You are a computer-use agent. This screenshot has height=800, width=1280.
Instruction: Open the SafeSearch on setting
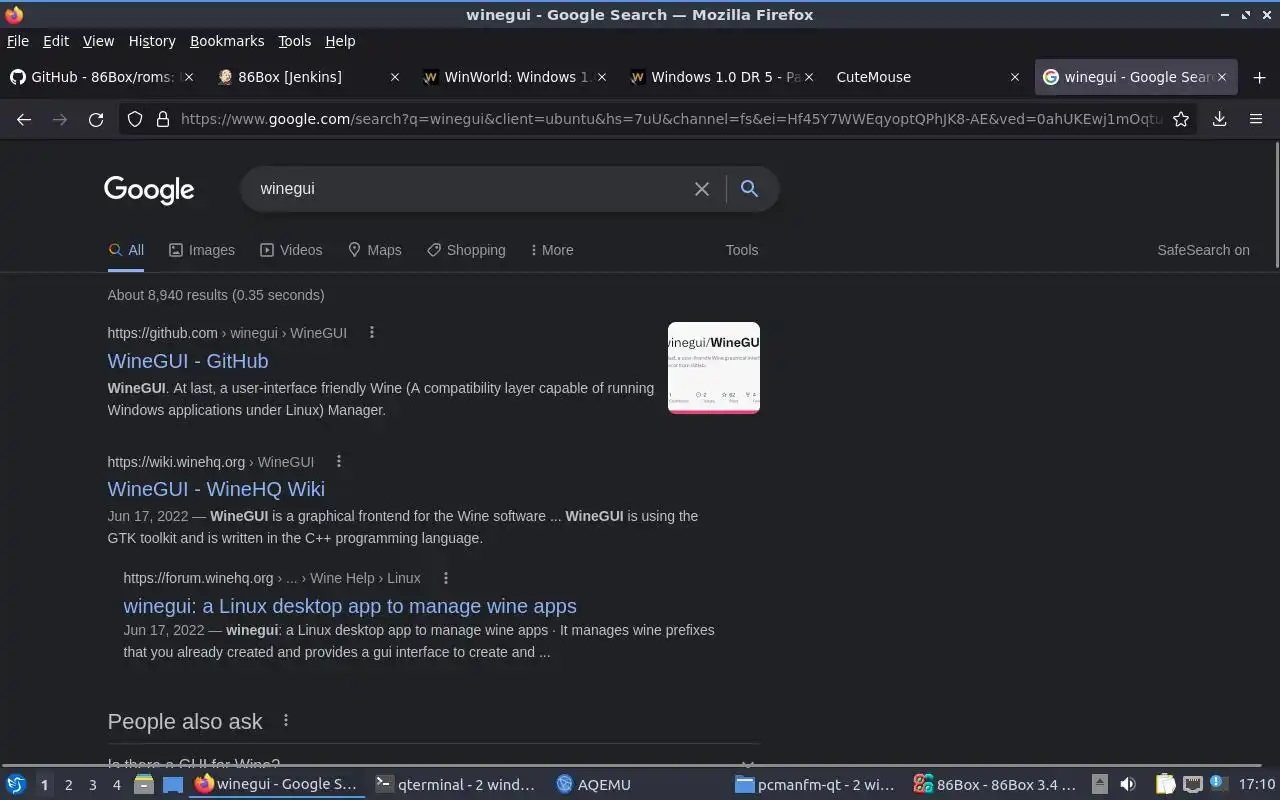(1203, 250)
